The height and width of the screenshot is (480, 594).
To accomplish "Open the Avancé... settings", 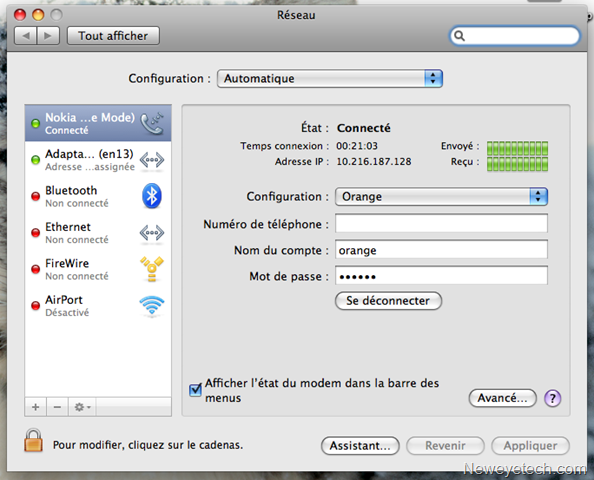I will 502,398.
